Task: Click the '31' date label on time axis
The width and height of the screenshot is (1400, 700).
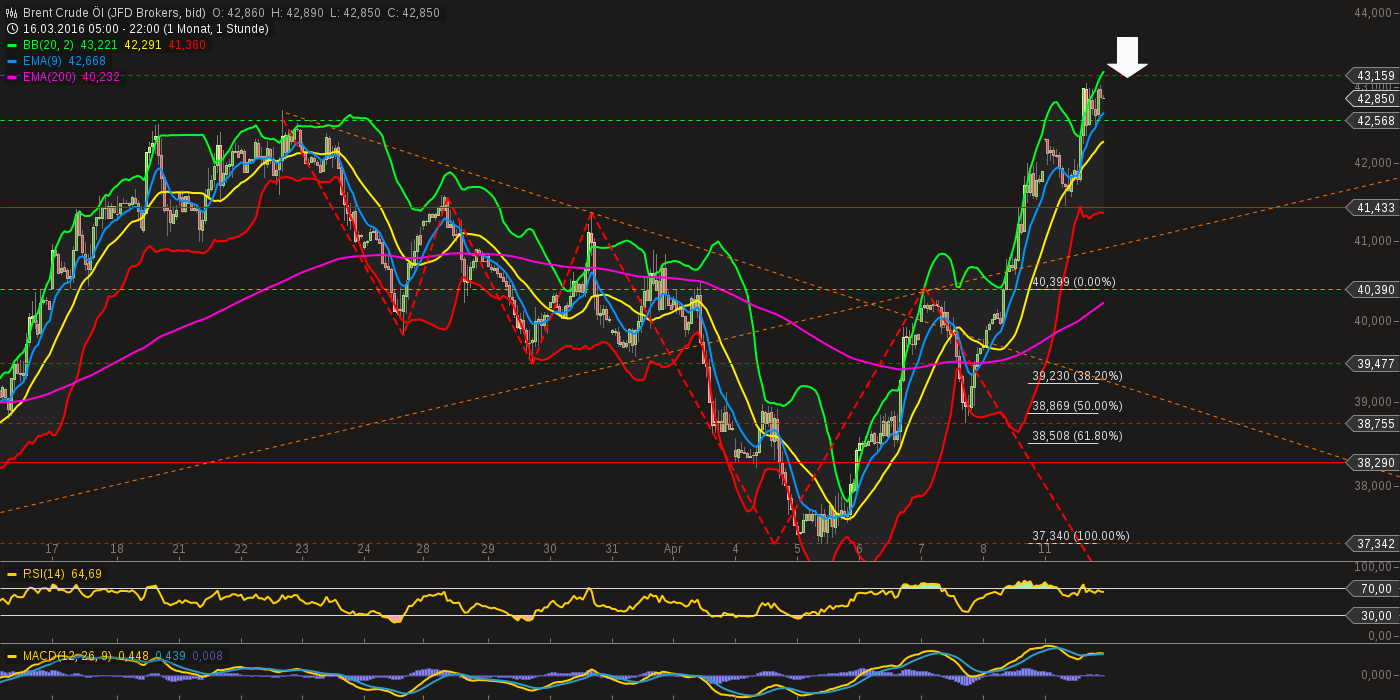Action: click(612, 550)
